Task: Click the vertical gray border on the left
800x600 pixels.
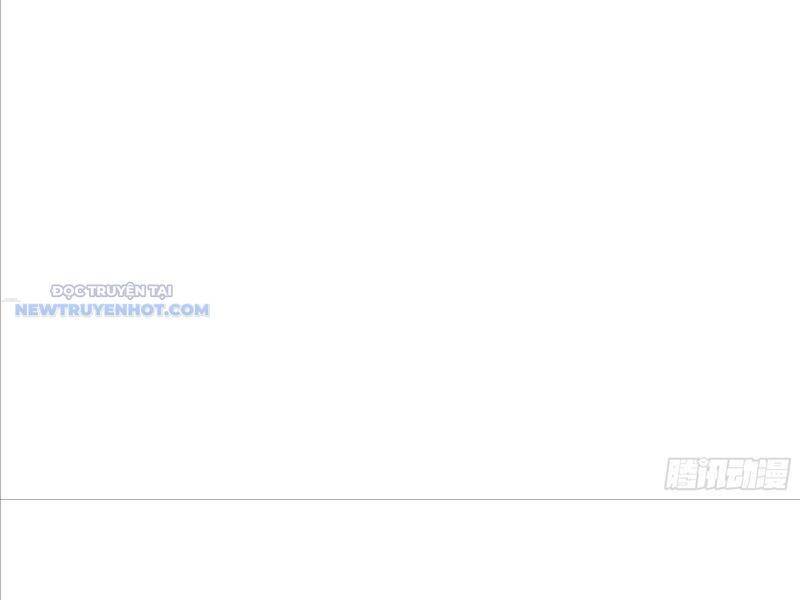Action: tap(1, 300)
